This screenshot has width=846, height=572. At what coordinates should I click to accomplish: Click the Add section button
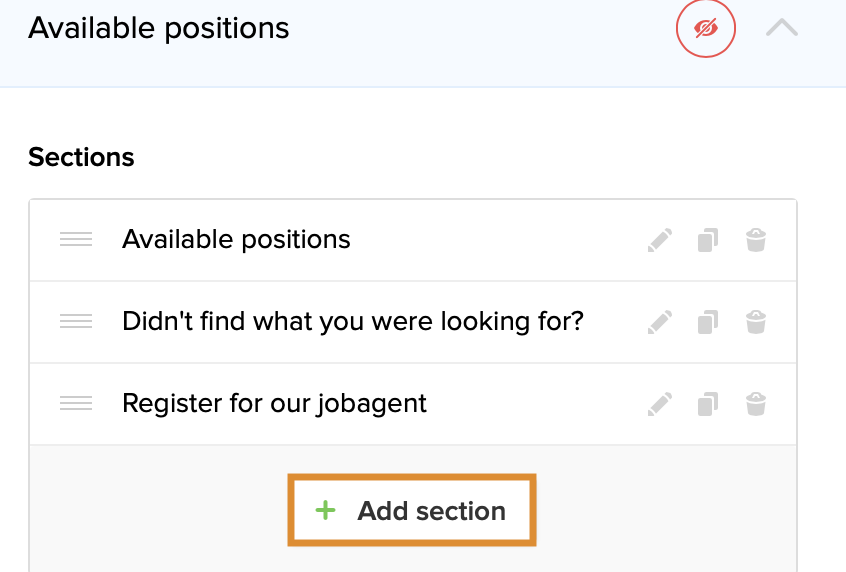tap(413, 511)
